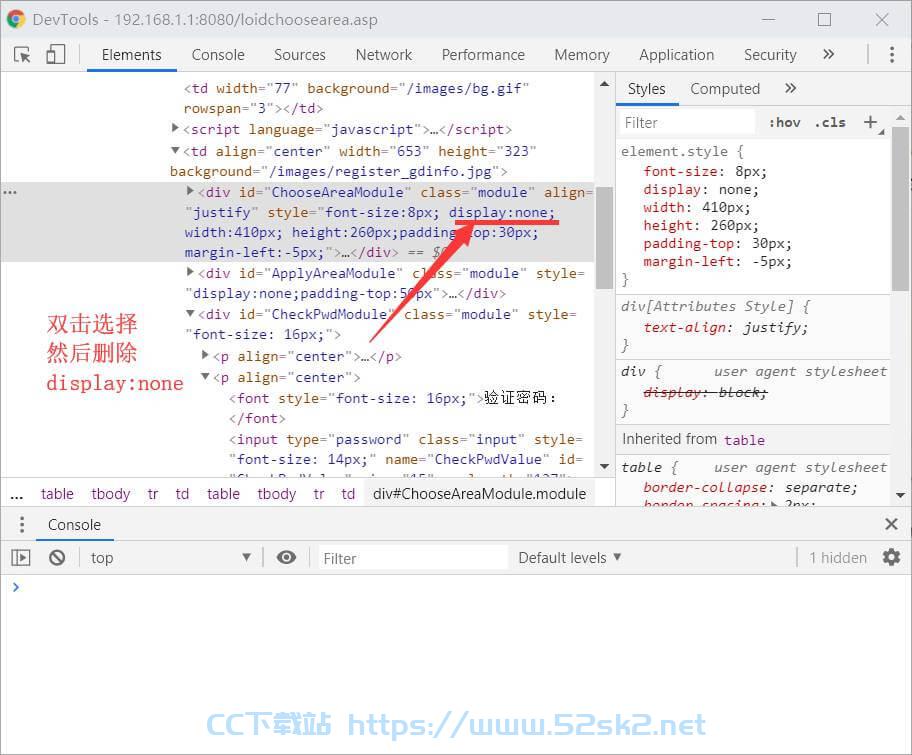This screenshot has height=755, width=912.
Task: Switch to the Computed pane tab
Action: pyautogui.click(x=725, y=89)
